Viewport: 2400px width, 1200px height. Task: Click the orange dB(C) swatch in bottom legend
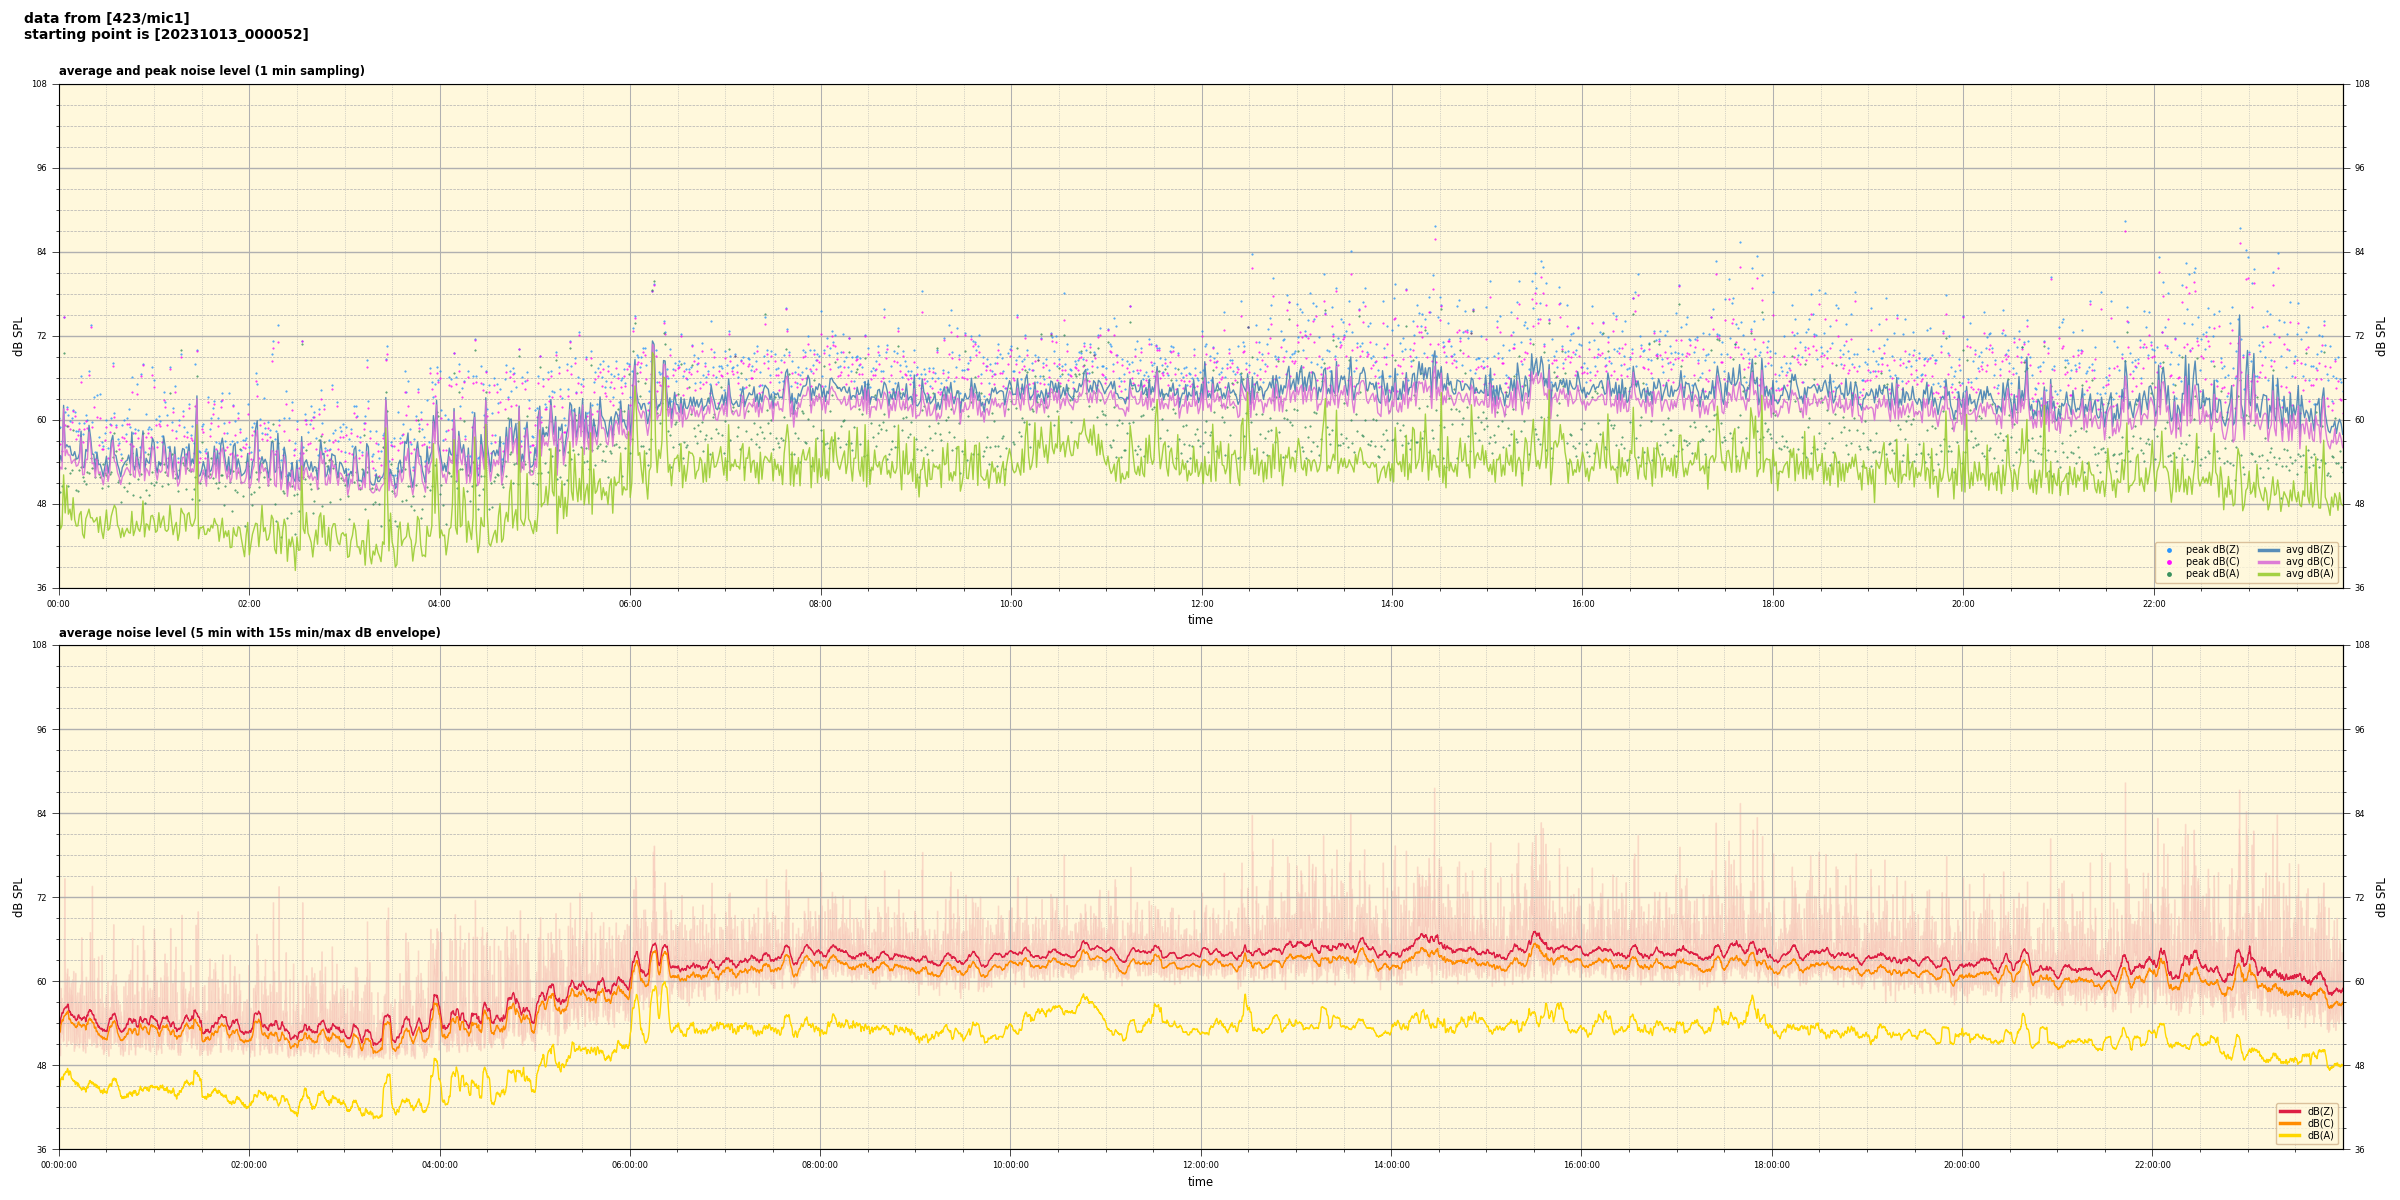point(2290,1123)
